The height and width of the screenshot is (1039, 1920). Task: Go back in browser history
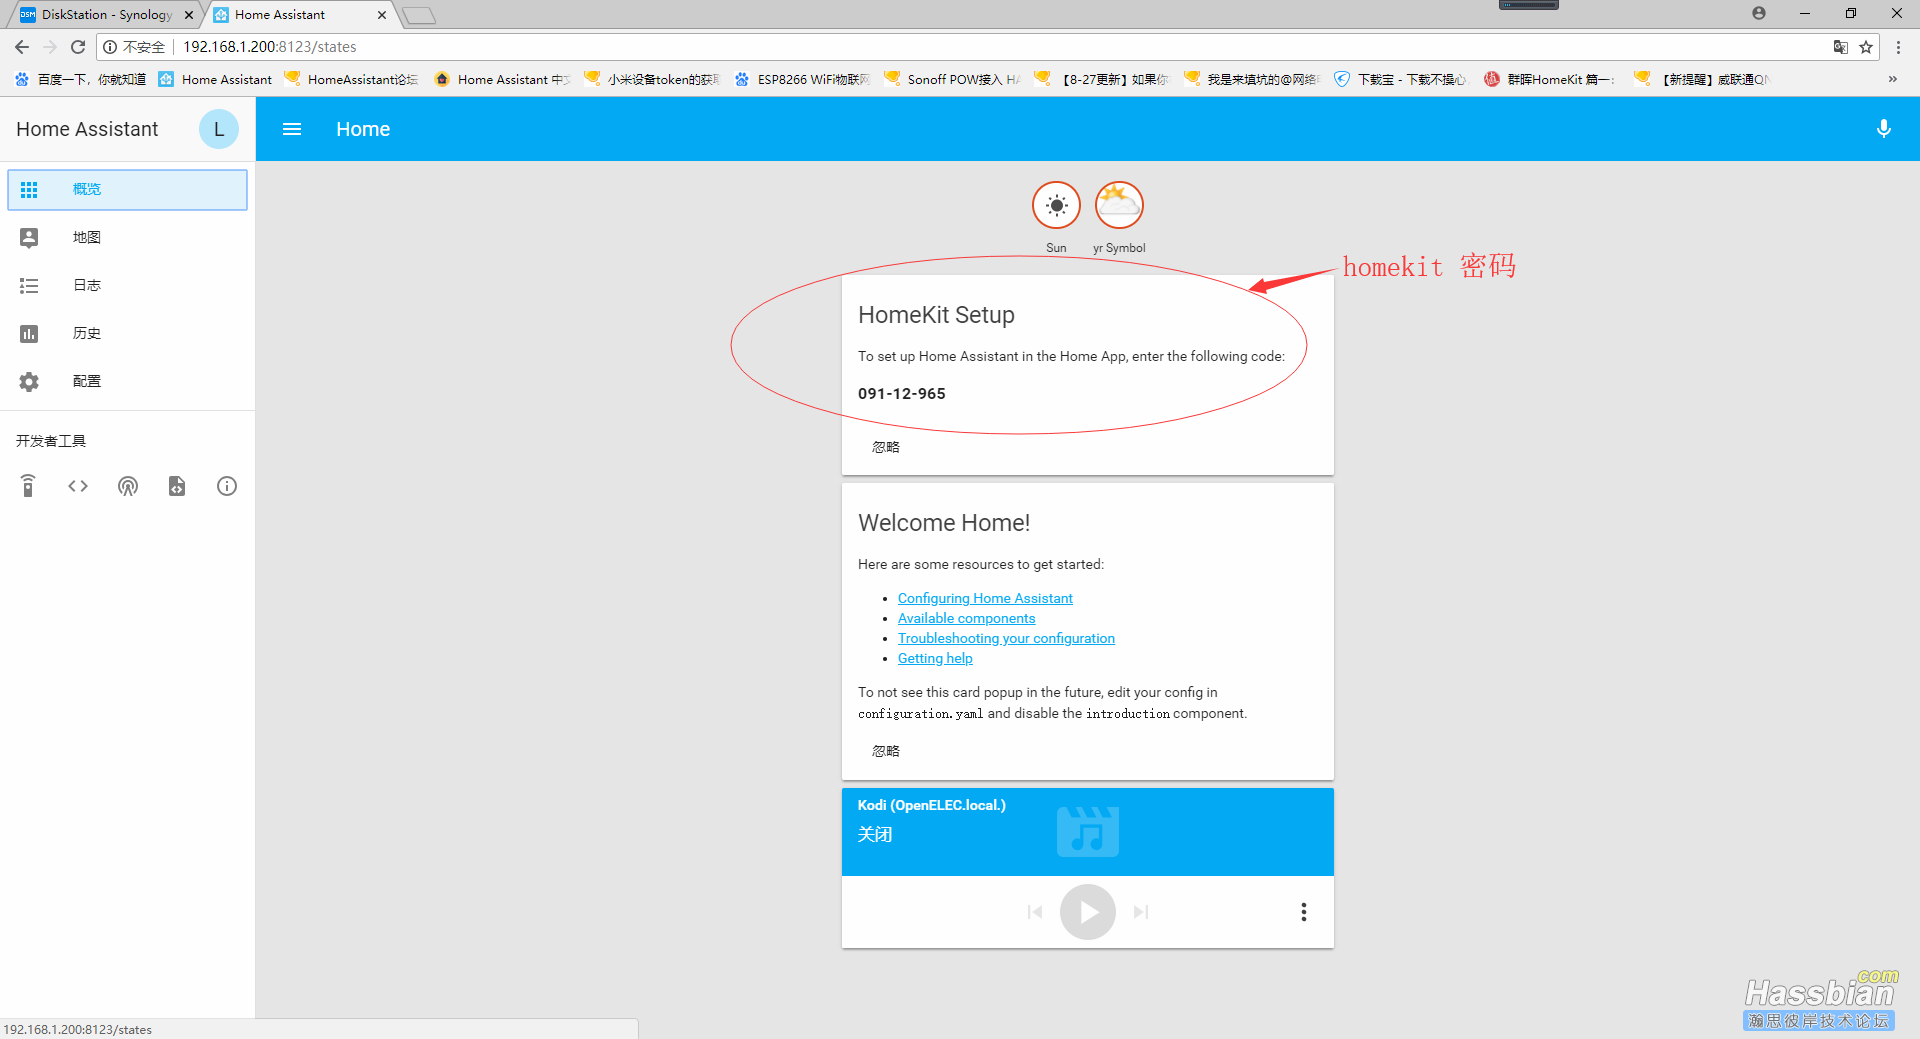click(x=22, y=47)
